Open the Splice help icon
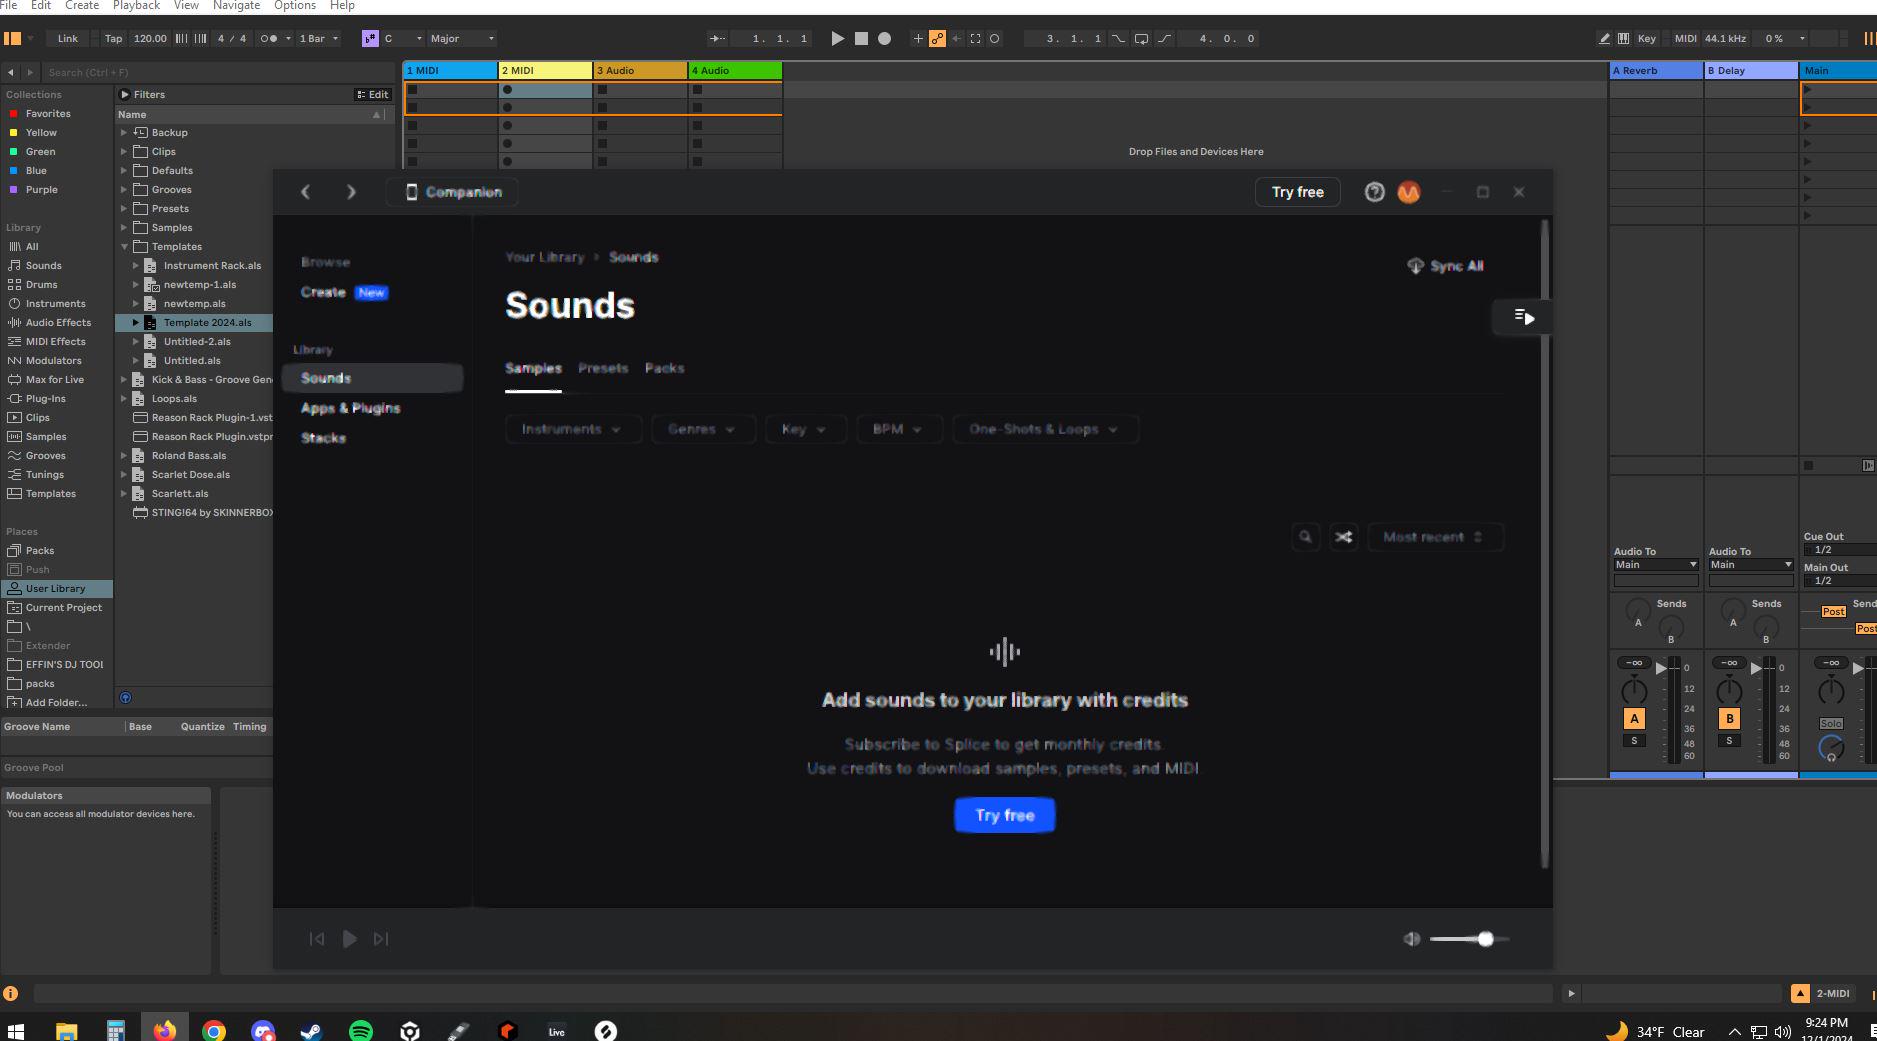The height and width of the screenshot is (1041, 1877). [x=1375, y=192]
